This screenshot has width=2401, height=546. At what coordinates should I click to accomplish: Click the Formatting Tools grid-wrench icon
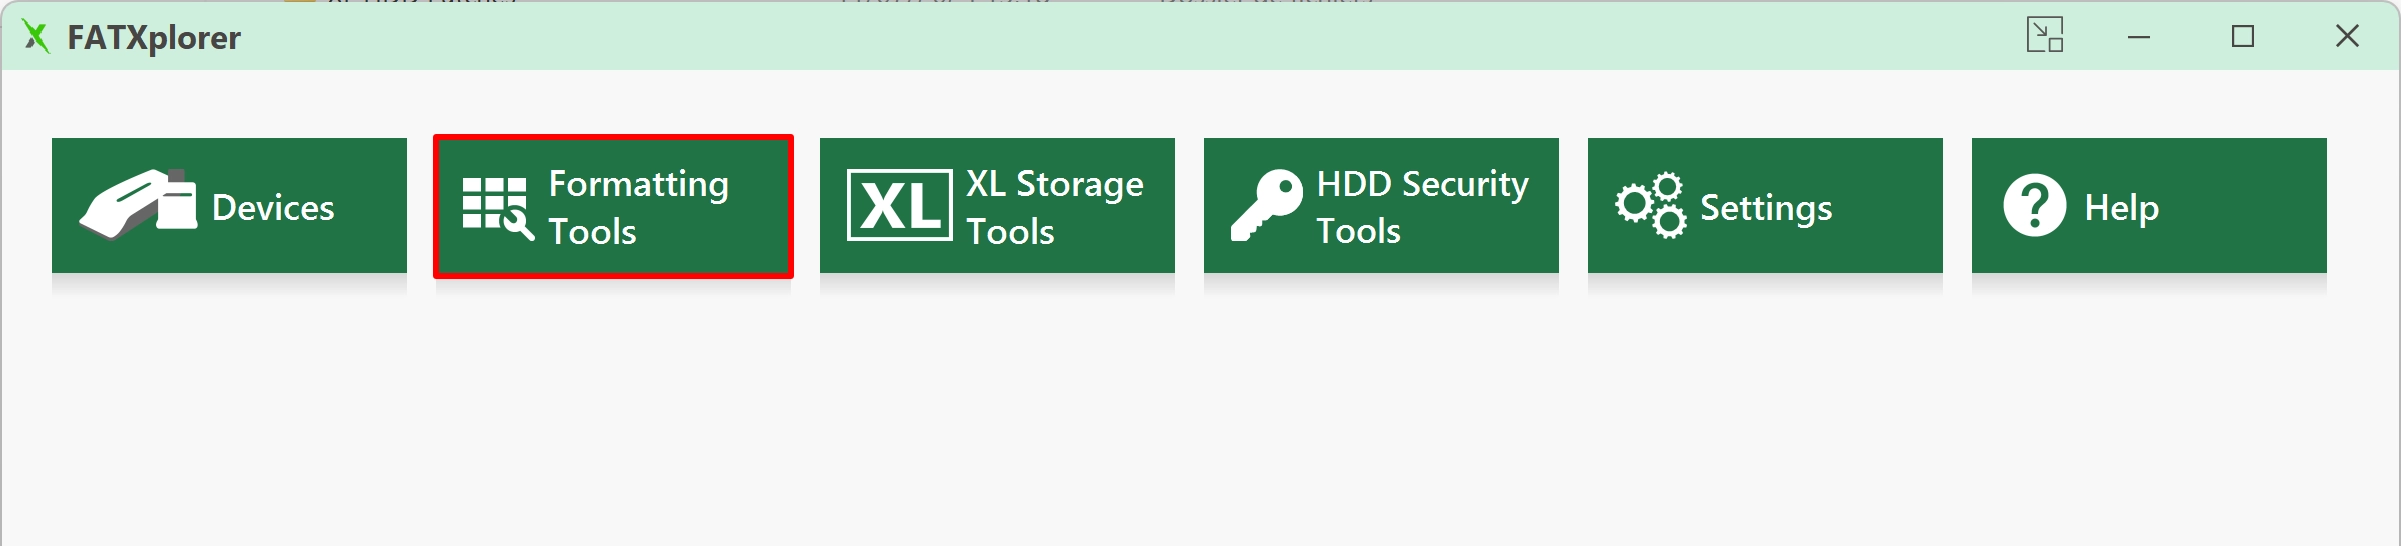(x=498, y=208)
